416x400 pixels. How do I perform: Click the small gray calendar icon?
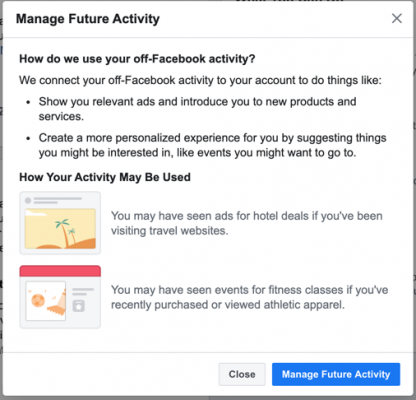79,306
